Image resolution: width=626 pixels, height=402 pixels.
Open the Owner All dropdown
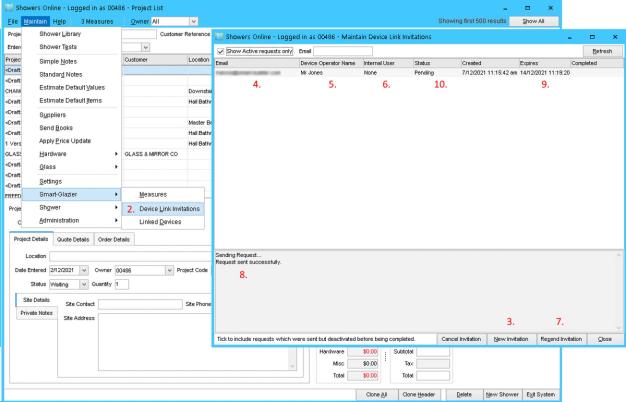pyautogui.click(x=193, y=22)
